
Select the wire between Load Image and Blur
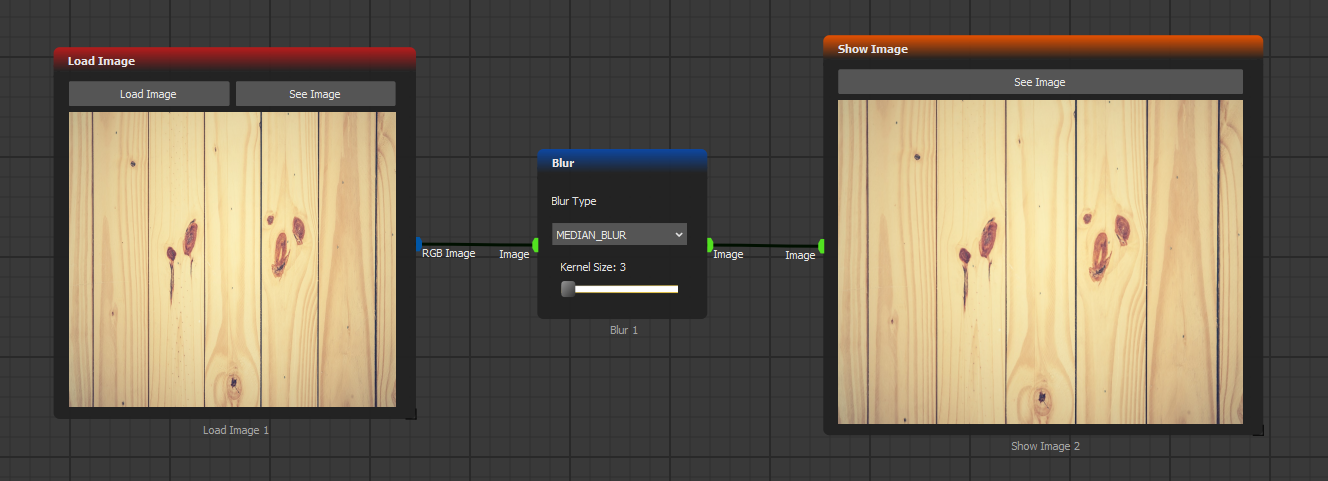(477, 244)
